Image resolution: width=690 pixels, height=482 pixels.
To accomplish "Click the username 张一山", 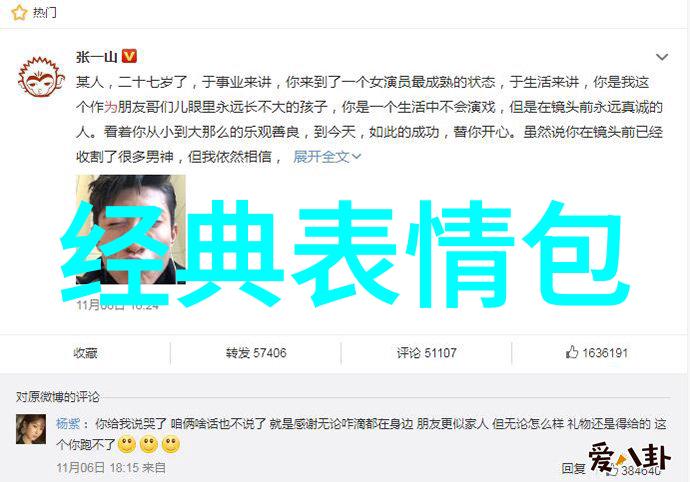I will click(x=96, y=57).
